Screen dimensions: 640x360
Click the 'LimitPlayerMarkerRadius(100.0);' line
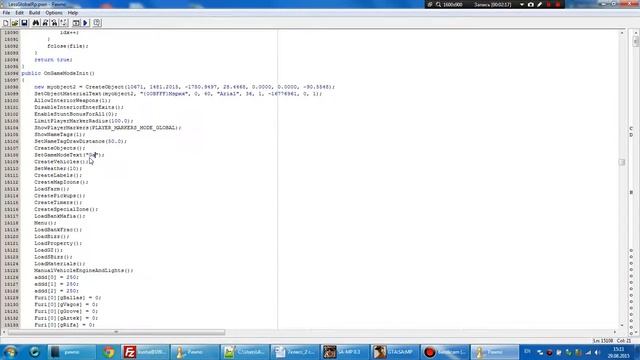(x=84, y=121)
